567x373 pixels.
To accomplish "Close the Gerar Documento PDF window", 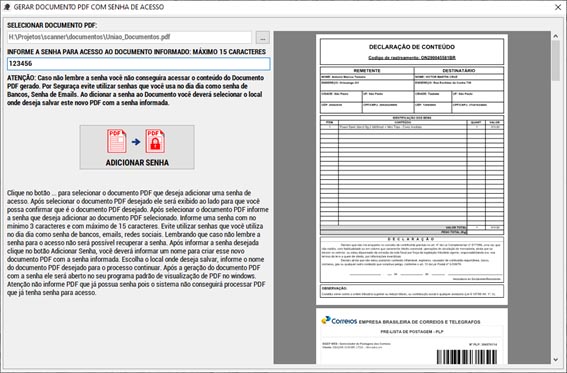I will [x=558, y=7].
